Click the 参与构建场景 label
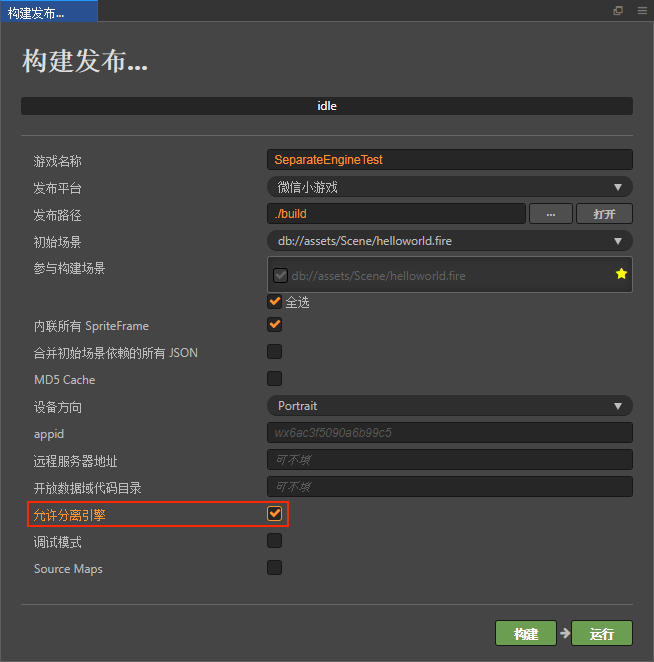 [x=69, y=269]
